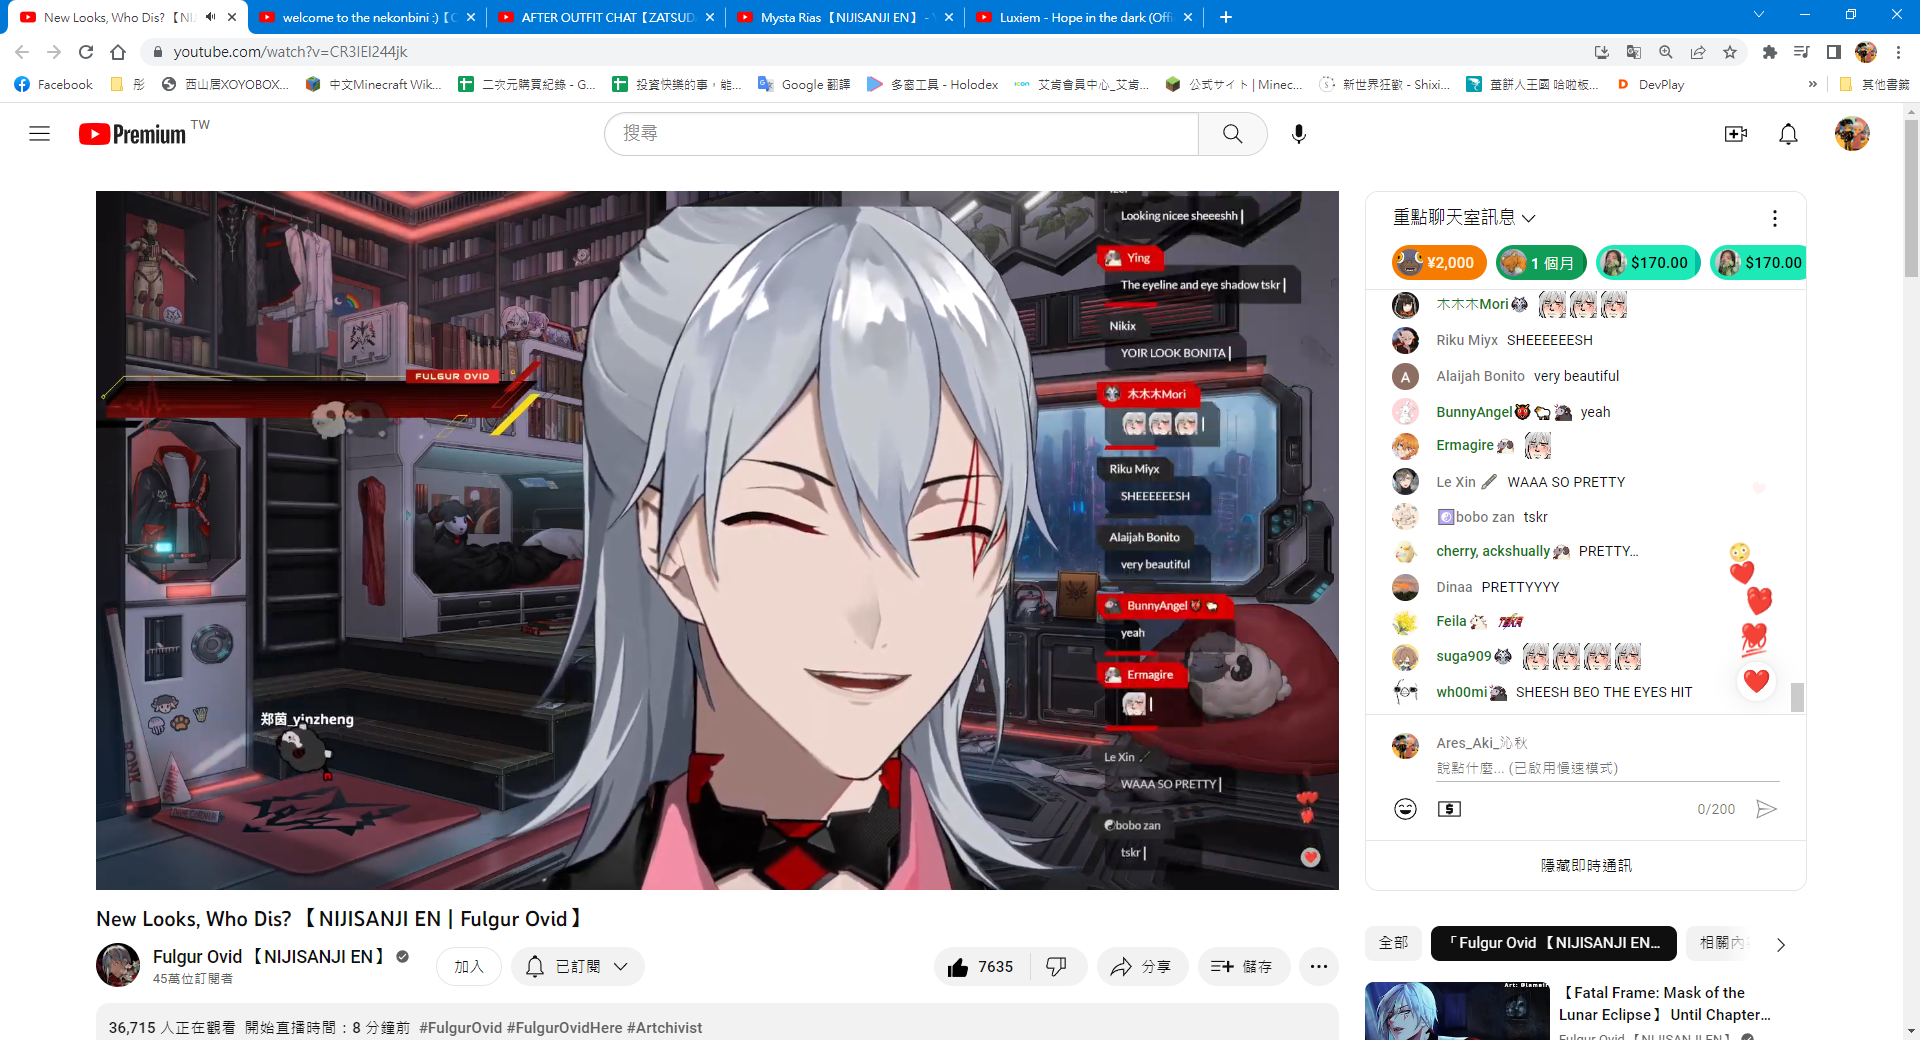Open the 1 個月 membership pill

(1541, 263)
